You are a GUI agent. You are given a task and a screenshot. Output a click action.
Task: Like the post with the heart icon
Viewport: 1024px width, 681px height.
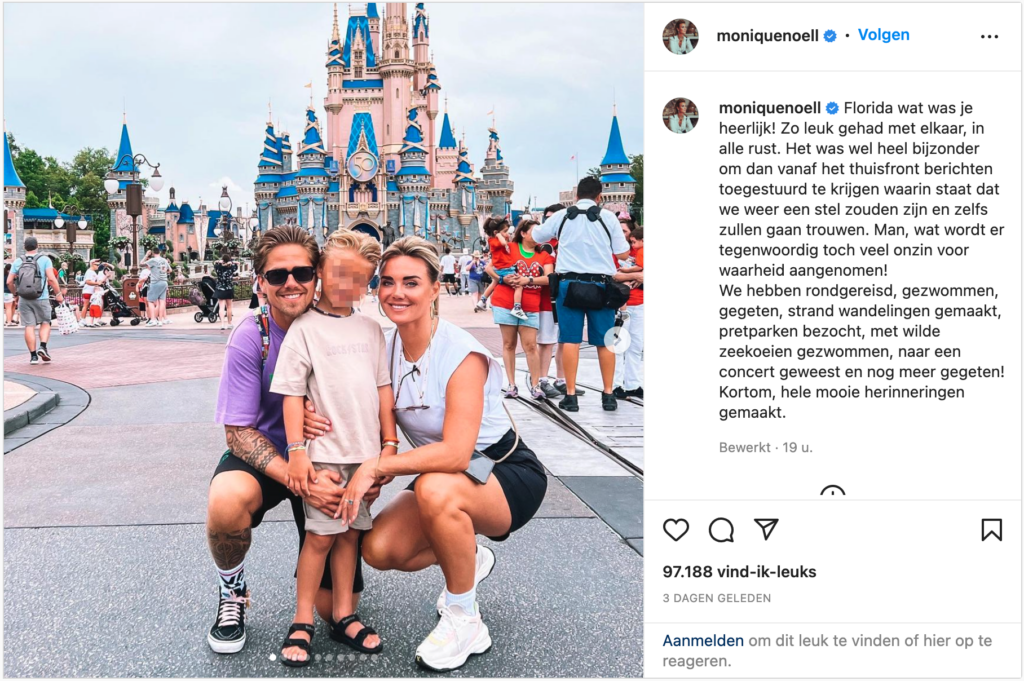click(x=676, y=530)
